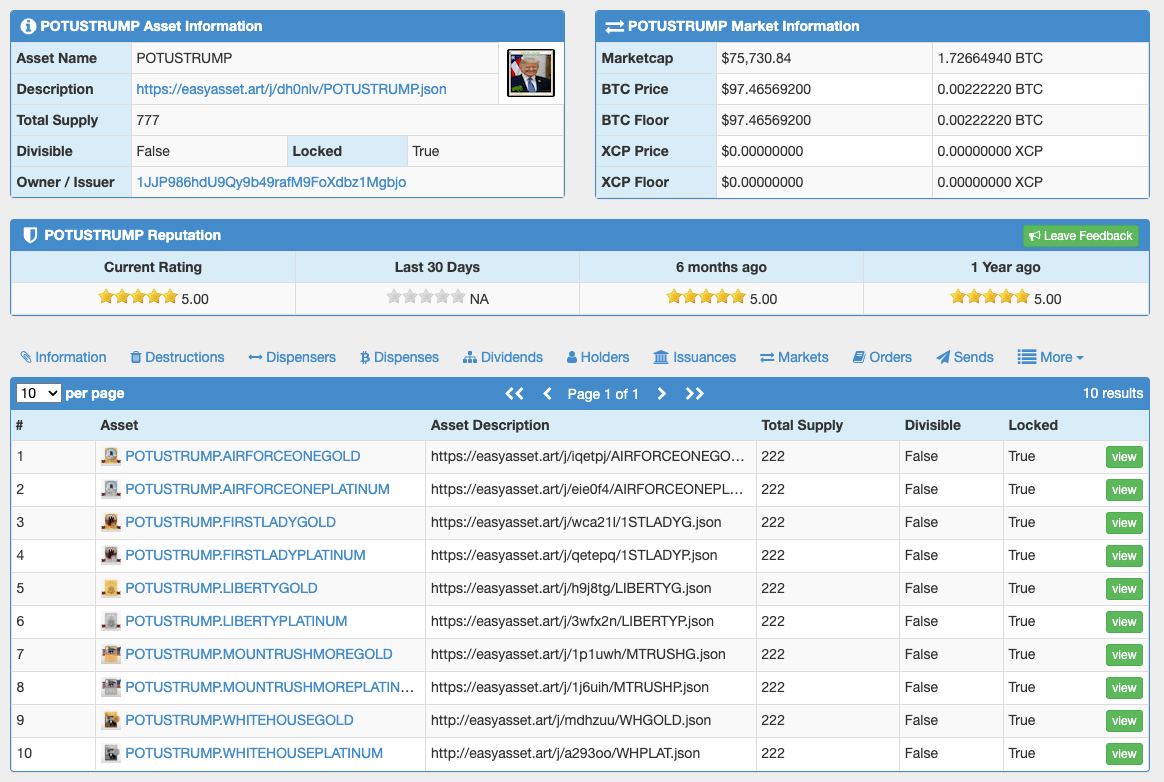This screenshot has width=1164, height=782.
Task: Select the WHPLAT.json description URL cell
Action: 565,753
